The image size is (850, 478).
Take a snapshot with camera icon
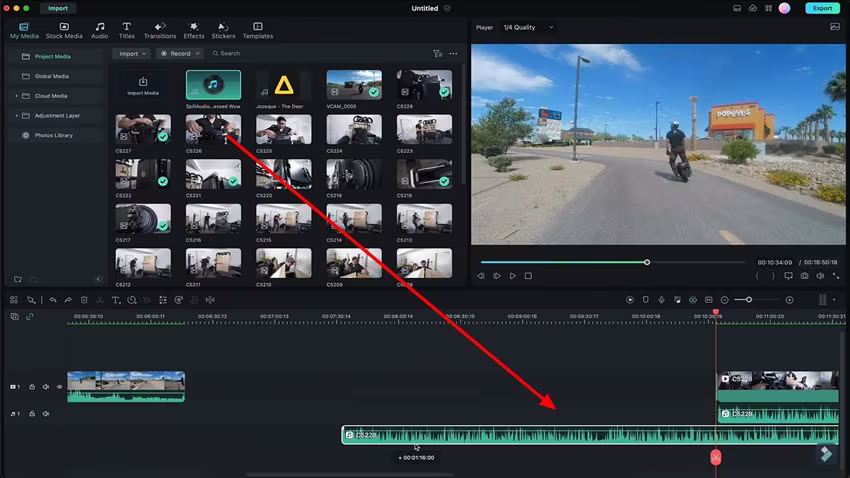click(x=804, y=276)
